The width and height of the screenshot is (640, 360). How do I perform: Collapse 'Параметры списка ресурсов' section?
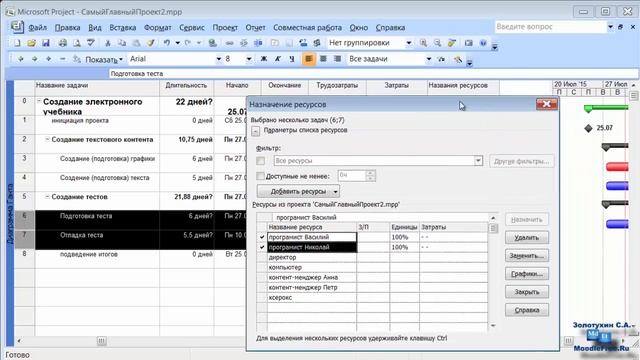(256, 131)
